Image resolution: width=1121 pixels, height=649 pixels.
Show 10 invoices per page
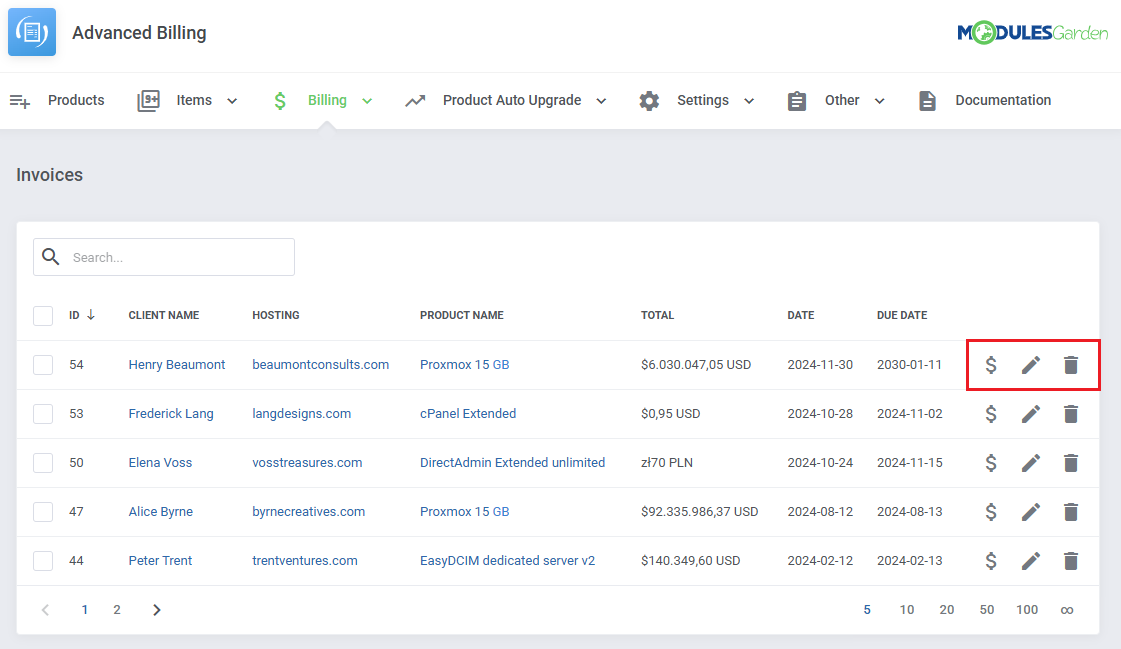[907, 610]
